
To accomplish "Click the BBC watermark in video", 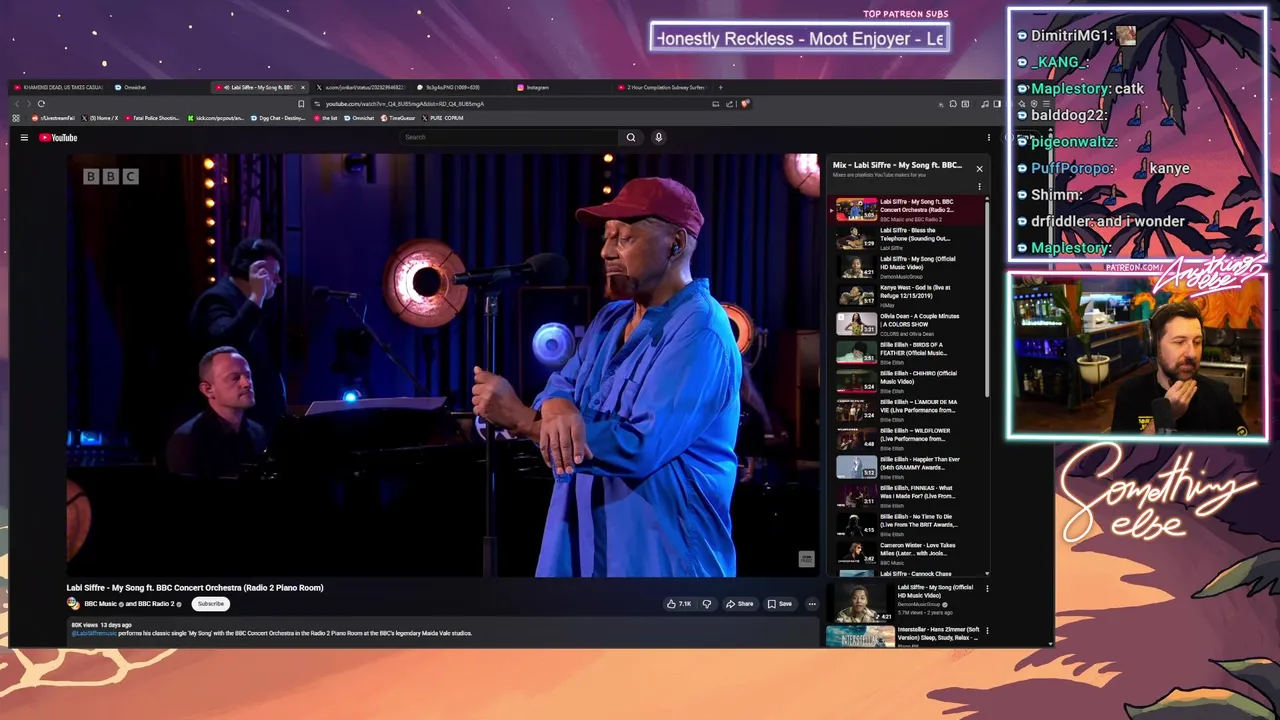I will coord(111,176).
